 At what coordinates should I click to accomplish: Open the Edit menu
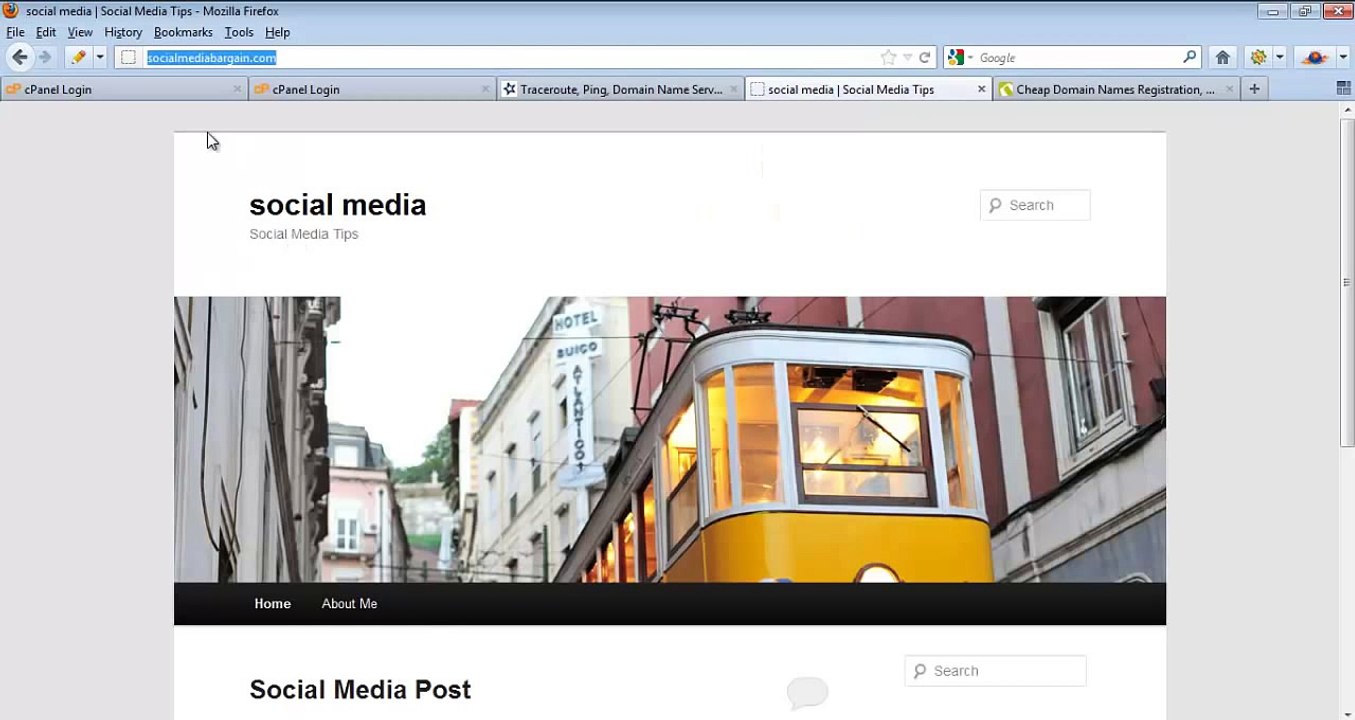coord(46,32)
